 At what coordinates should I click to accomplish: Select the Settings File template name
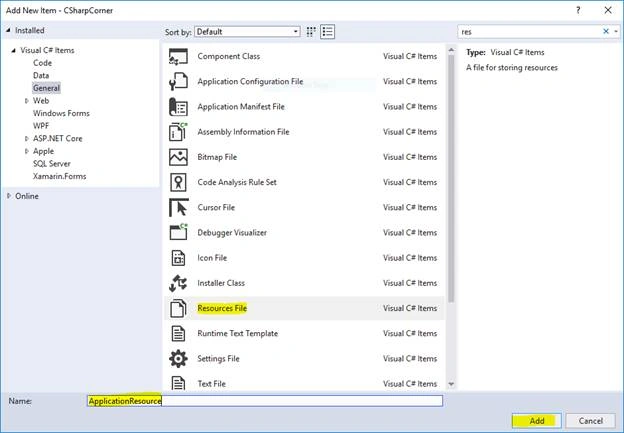(218, 359)
